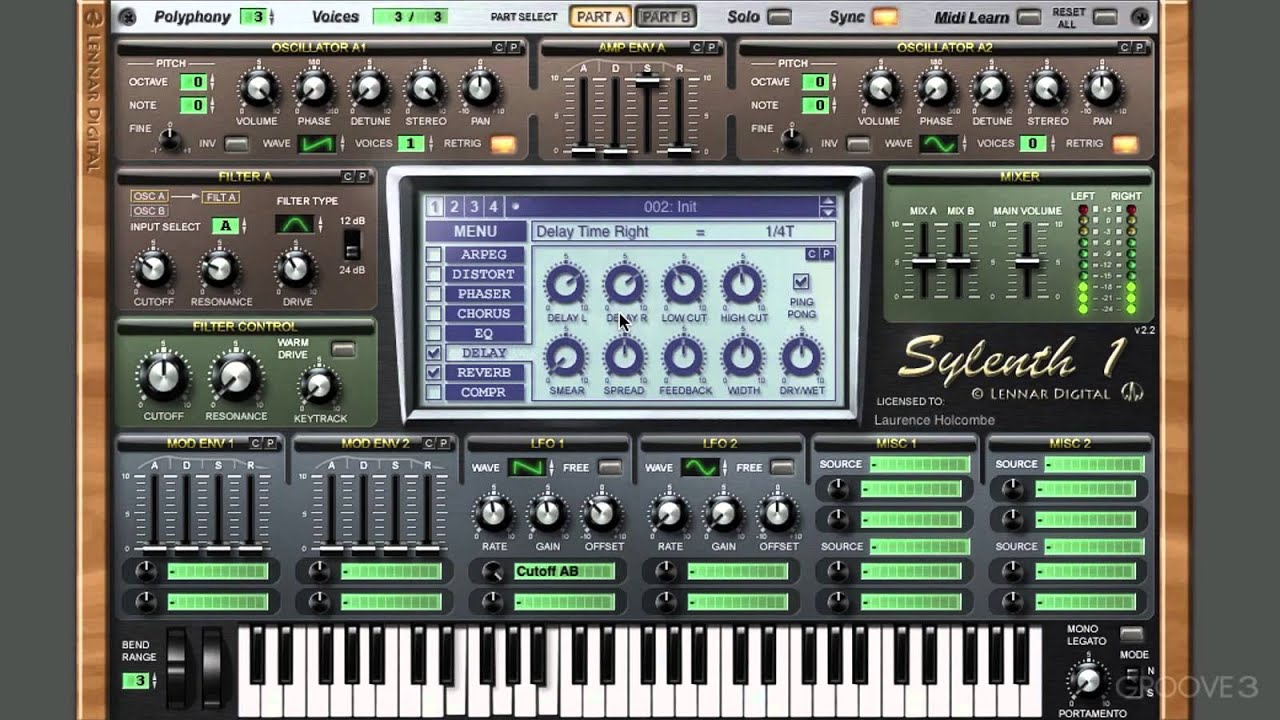The image size is (1280, 720).
Task: Click LFO 2 Offset knob
Action: click(777, 515)
